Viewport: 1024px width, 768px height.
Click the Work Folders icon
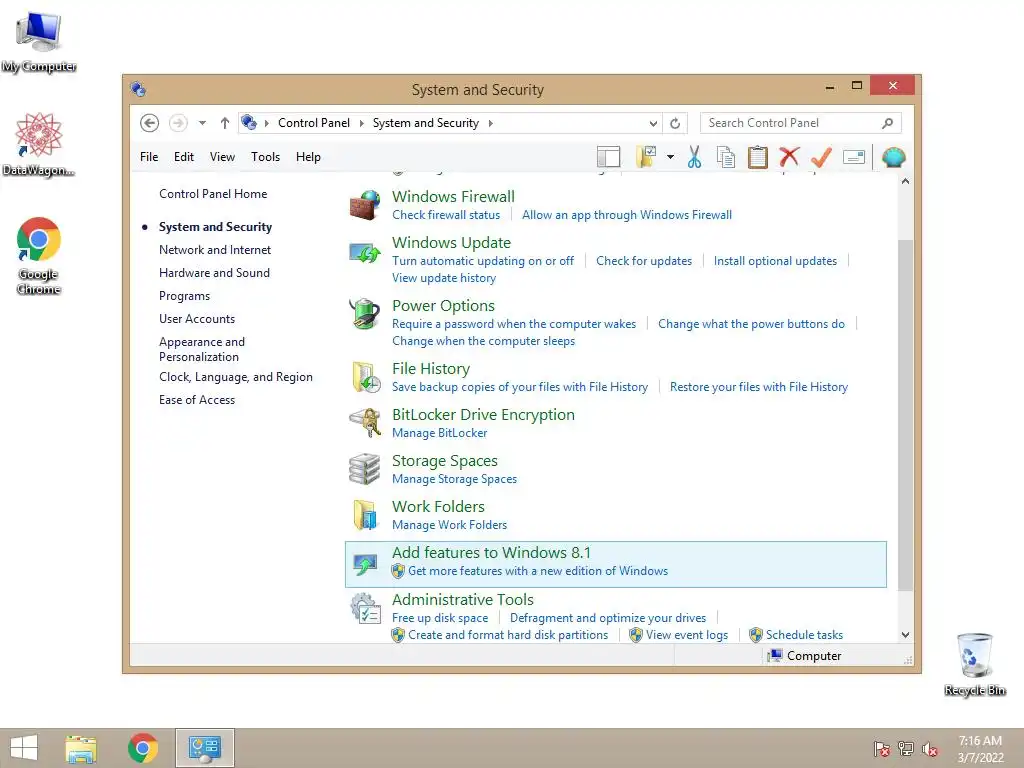pyautogui.click(x=365, y=515)
